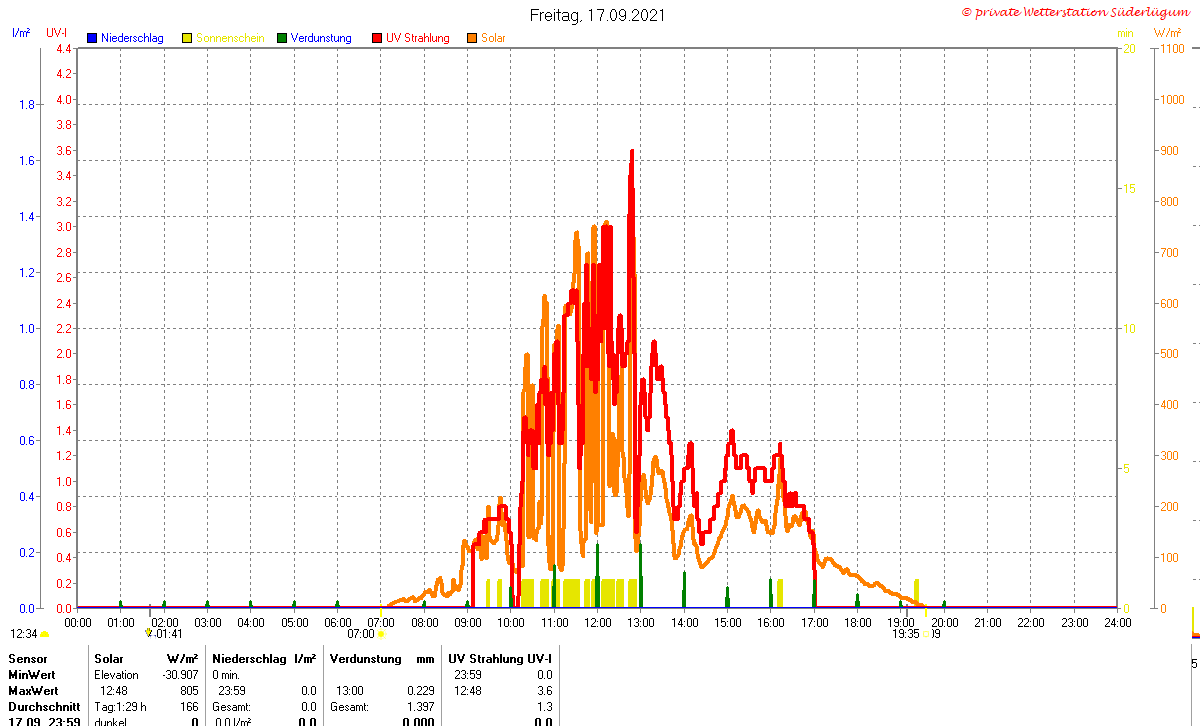
Task: Click the green Verdunstung legend swatch
Action: tap(282, 38)
